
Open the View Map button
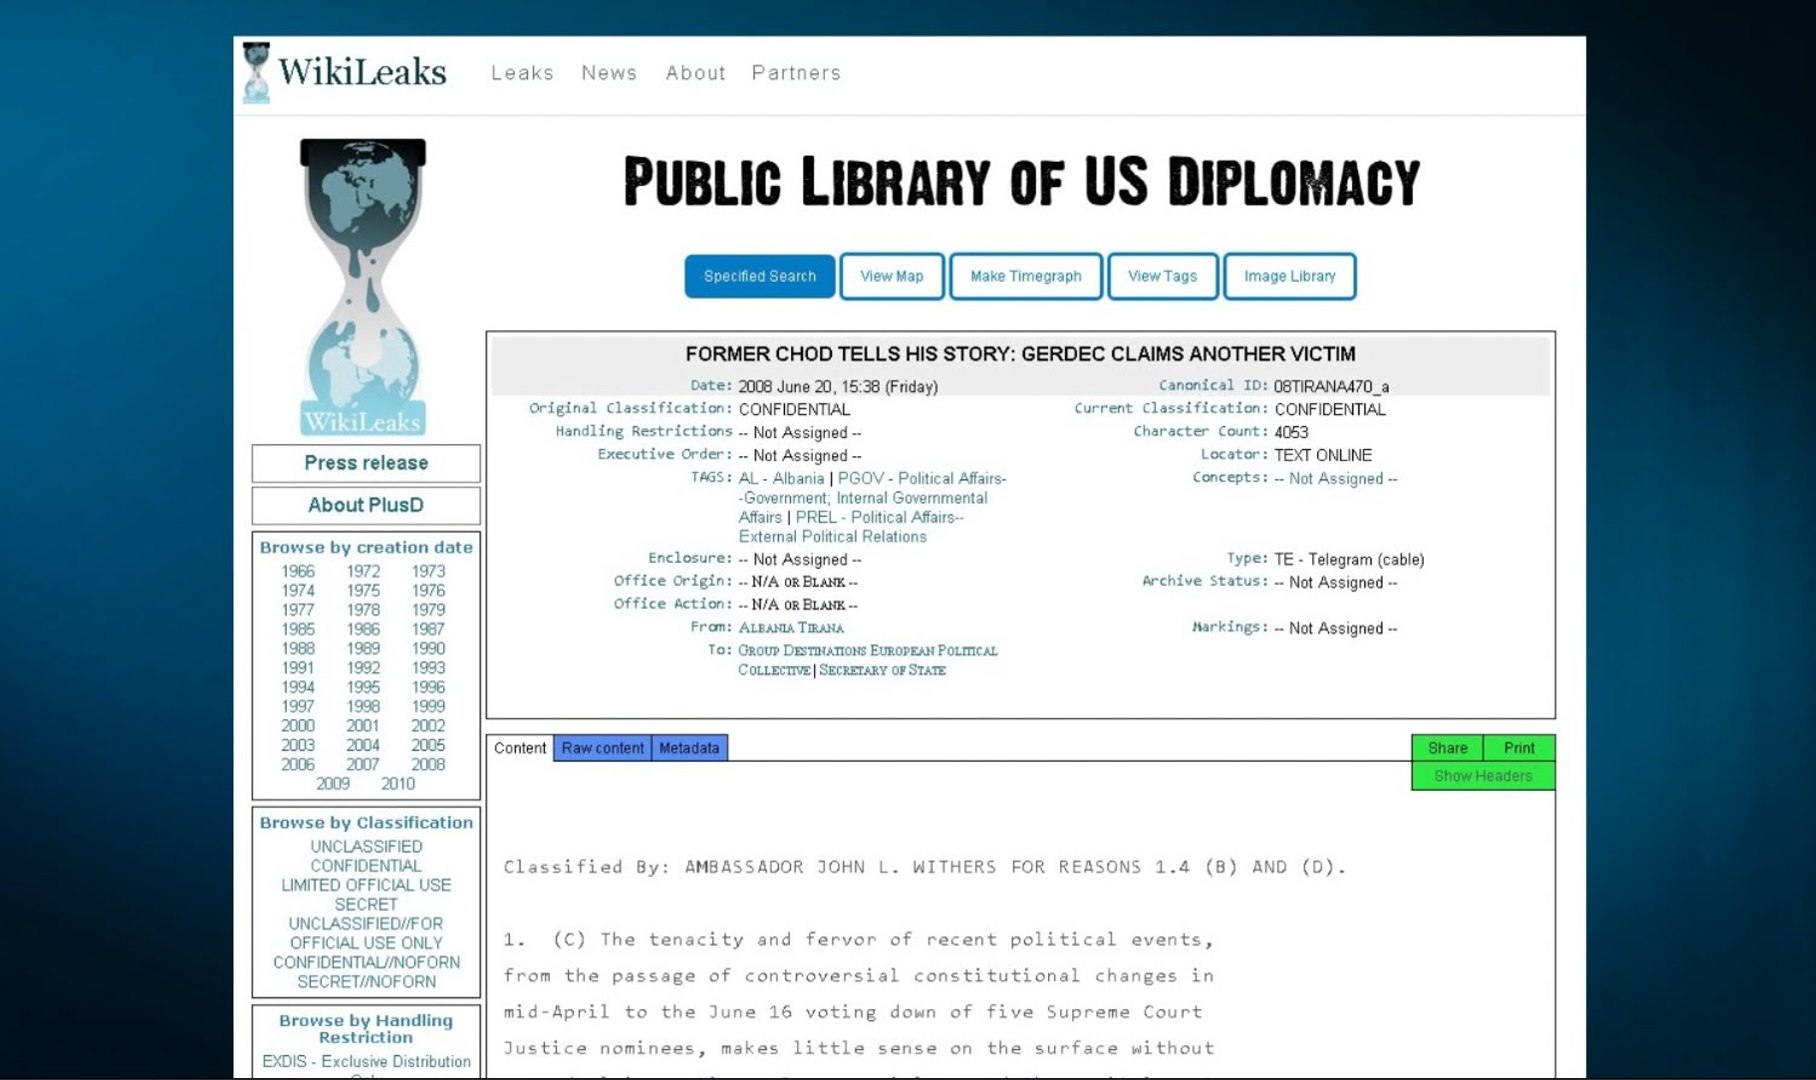(x=892, y=276)
